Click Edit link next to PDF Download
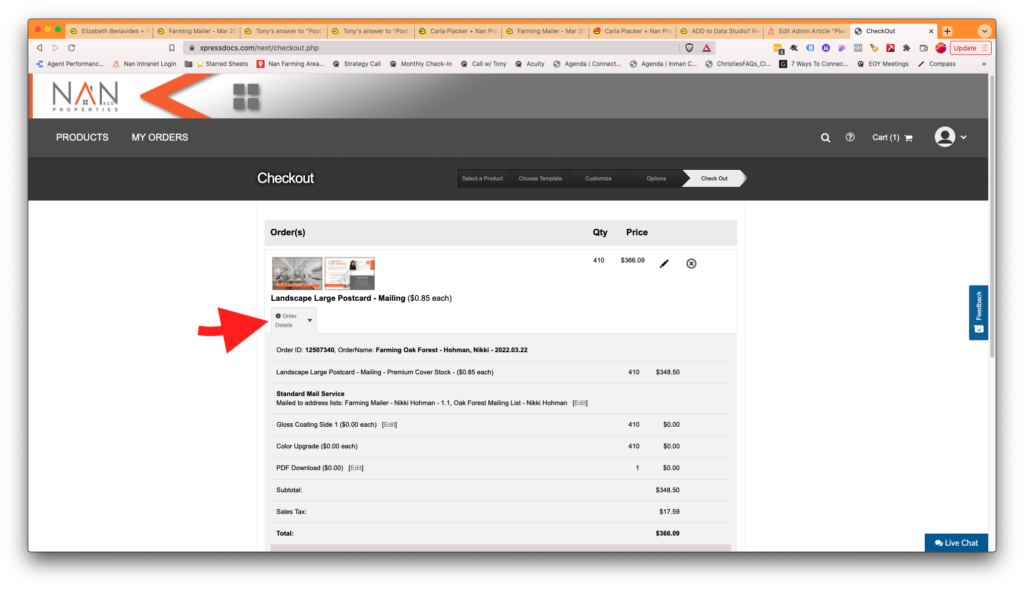Screen dimensions: 1024x589 [x=356, y=468]
